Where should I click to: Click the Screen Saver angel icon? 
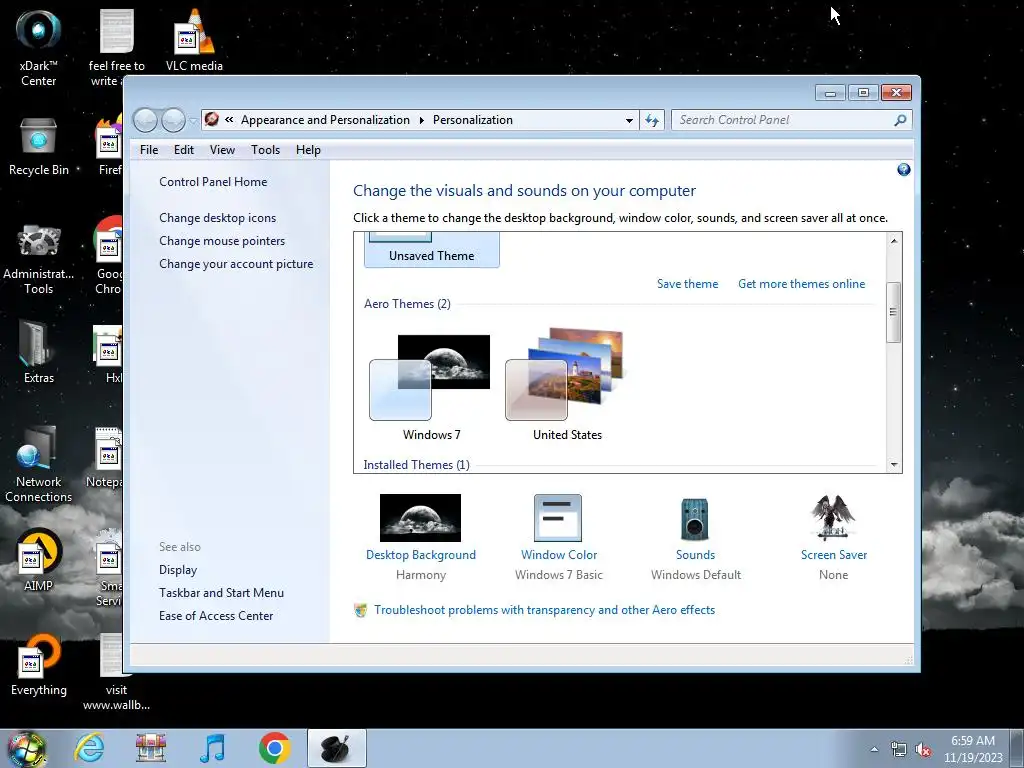(833, 518)
